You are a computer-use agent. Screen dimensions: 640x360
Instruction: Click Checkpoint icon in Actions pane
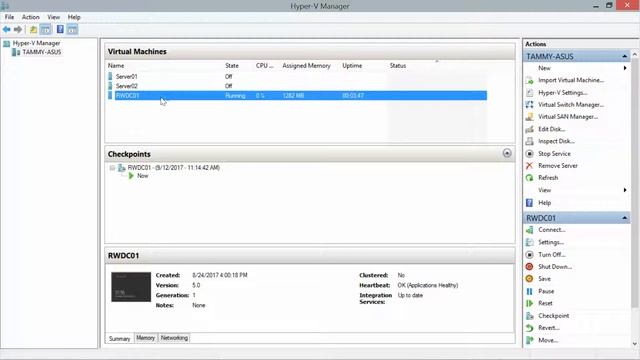pyautogui.click(x=529, y=316)
